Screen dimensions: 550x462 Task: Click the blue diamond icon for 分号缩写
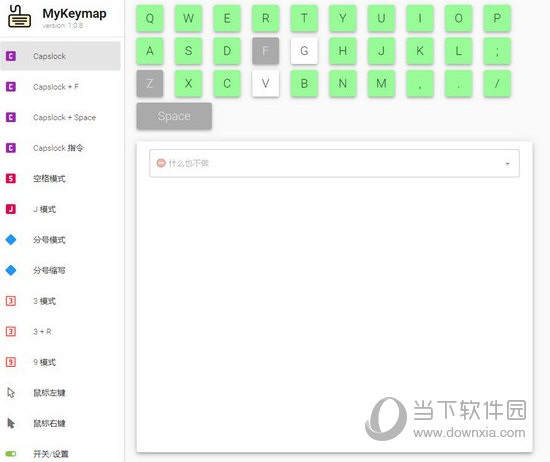pyautogui.click(x=11, y=270)
